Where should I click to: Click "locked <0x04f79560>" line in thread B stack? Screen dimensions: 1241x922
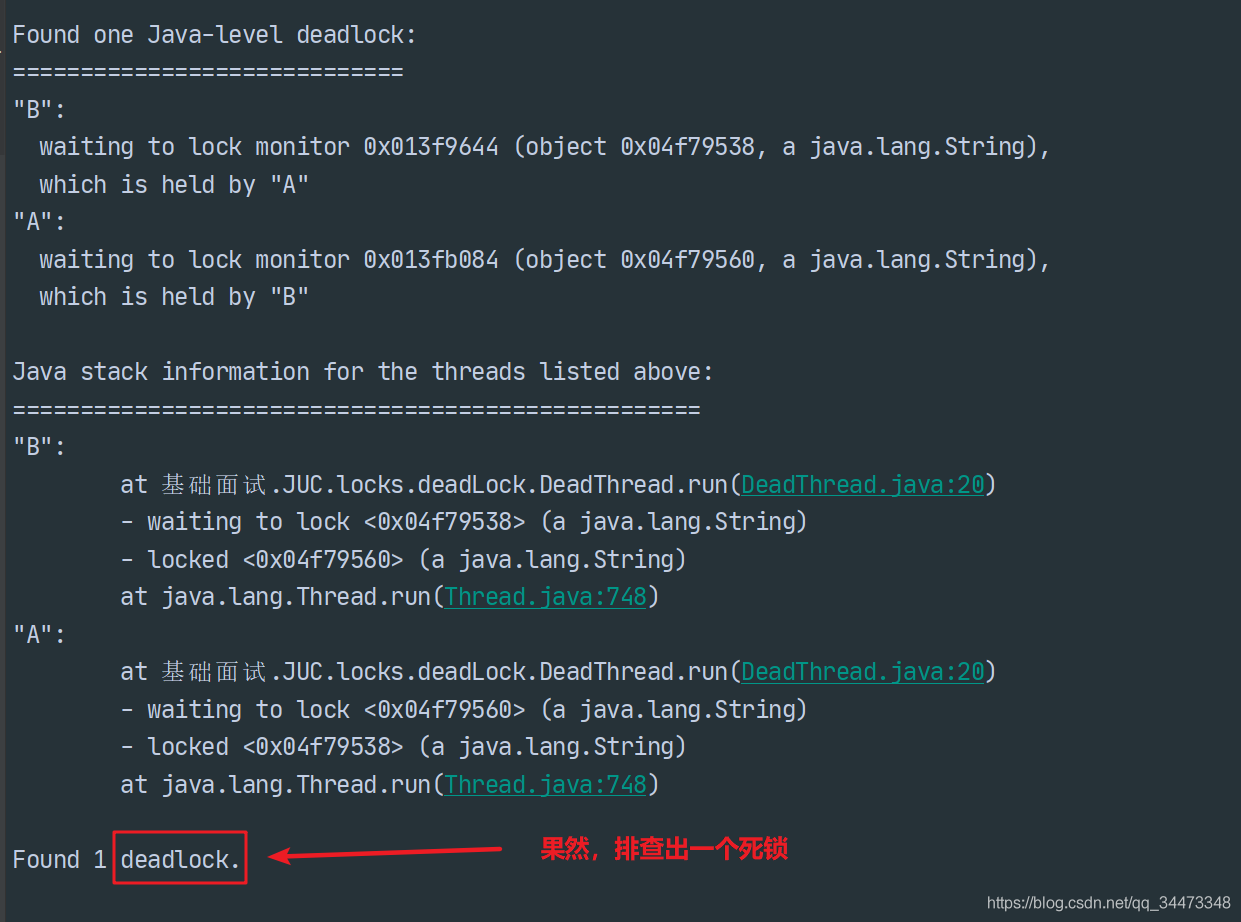pos(403,559)
